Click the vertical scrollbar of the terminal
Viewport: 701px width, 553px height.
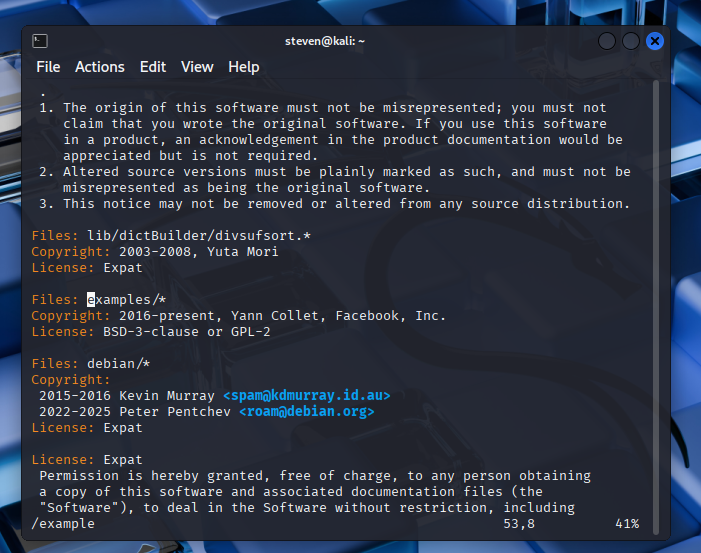(x=656, y=300)
